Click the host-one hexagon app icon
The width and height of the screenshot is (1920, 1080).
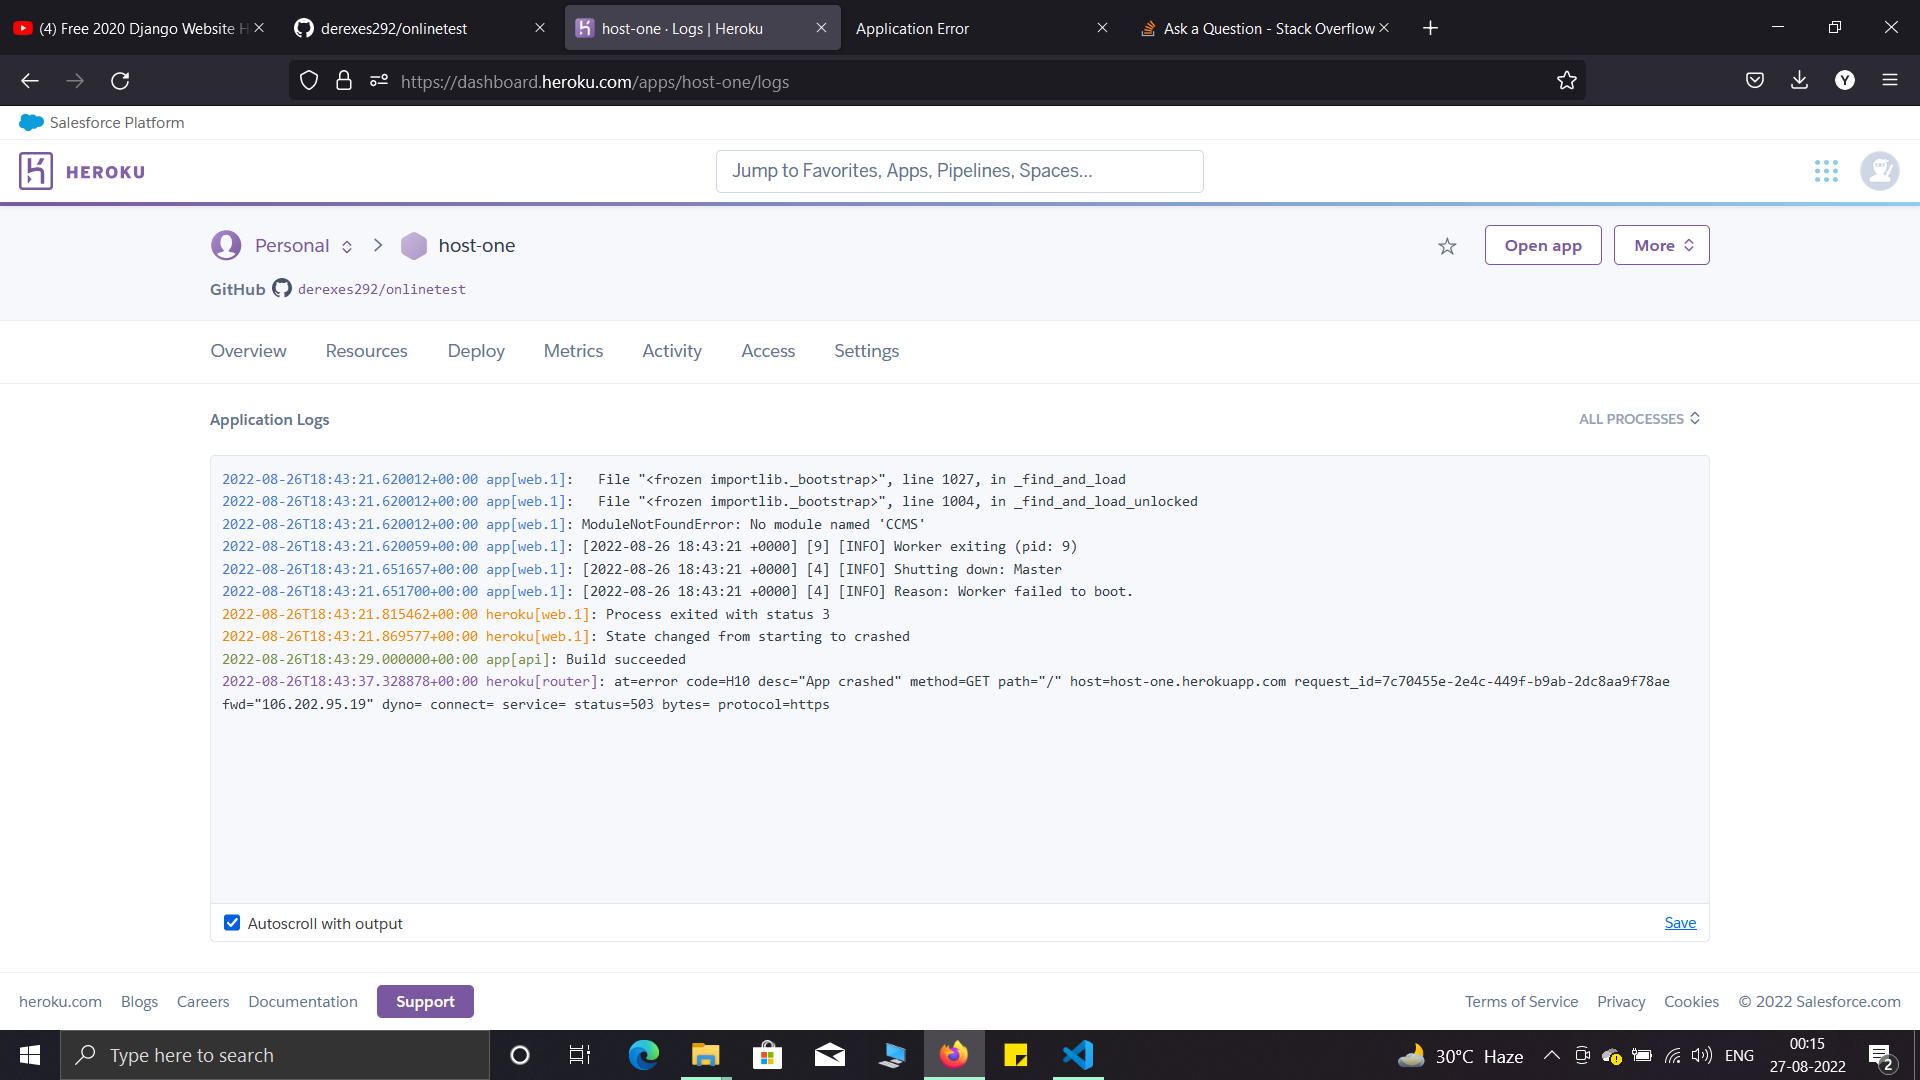point(414,246)
